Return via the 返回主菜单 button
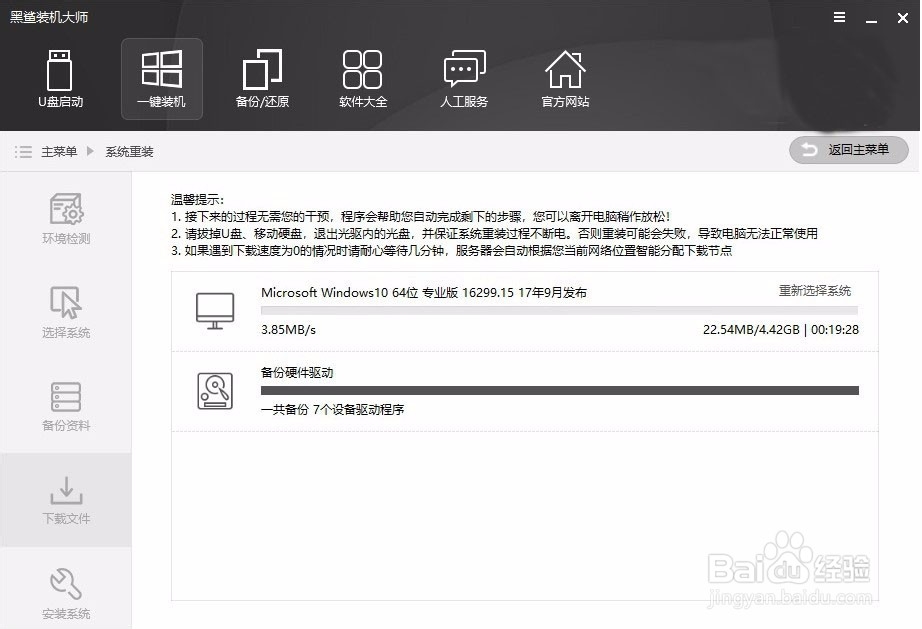Viewport: 922px width, 629px height. [848, 150]
